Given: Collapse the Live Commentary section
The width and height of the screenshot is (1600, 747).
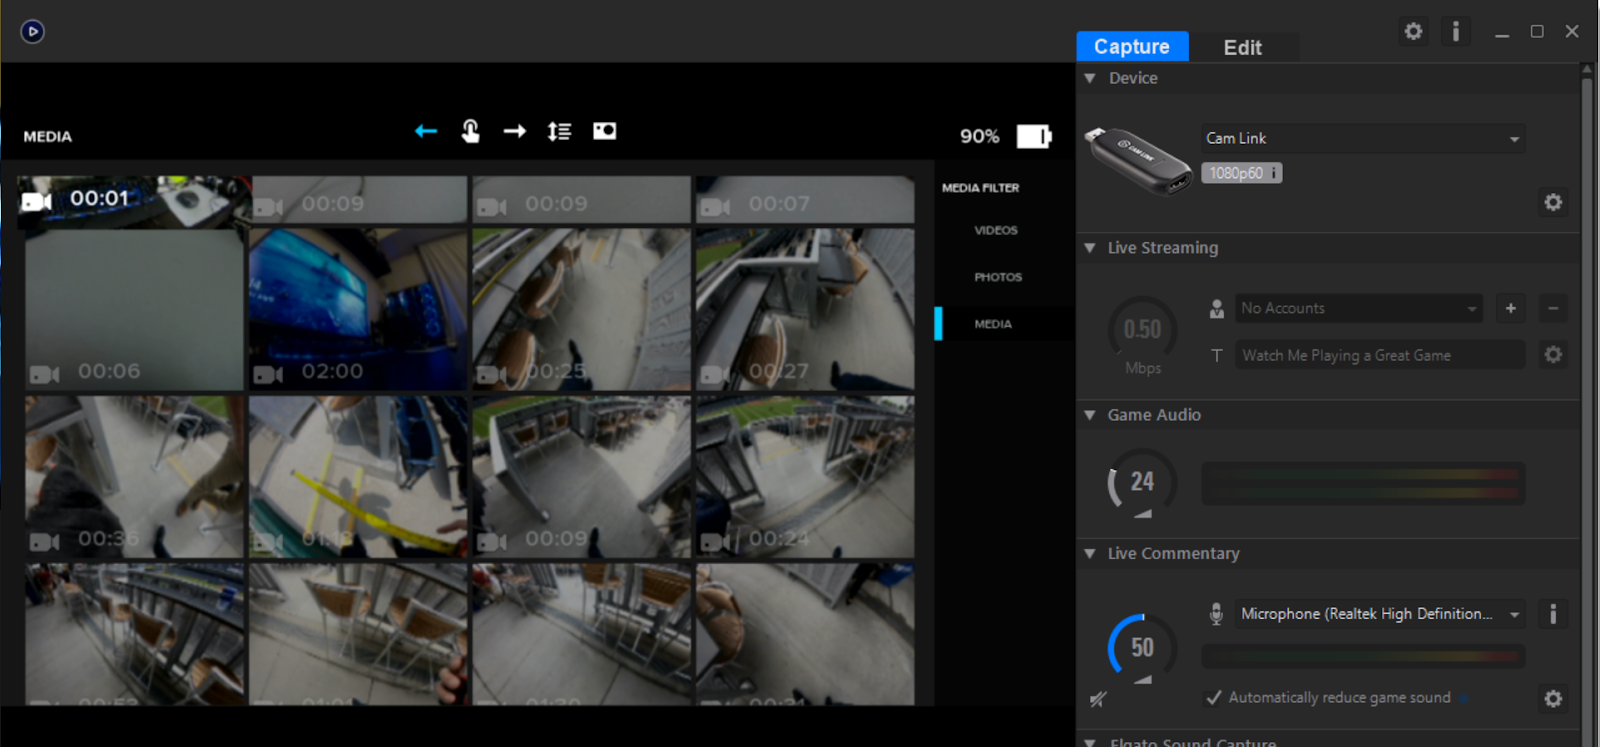Looking at the screenshot, I should [1090, 553].
